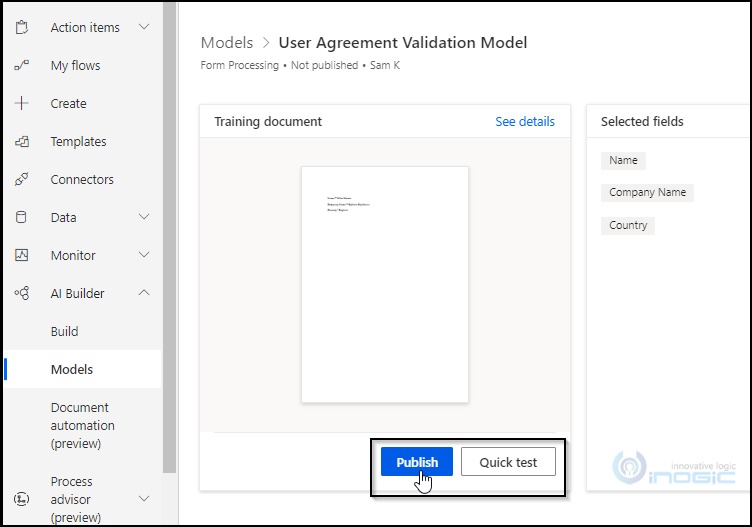Select Models under AI Builder
This screenshot has height=527, width=752.
point(72,369)
